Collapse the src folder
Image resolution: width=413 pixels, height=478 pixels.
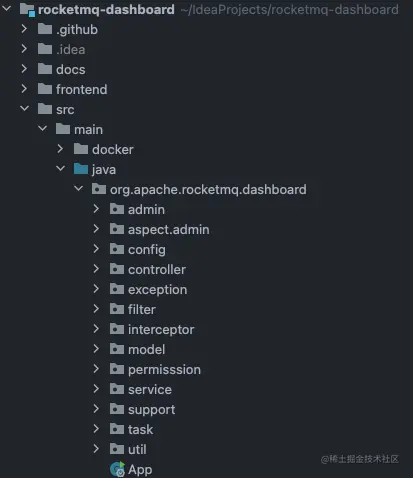24,108
